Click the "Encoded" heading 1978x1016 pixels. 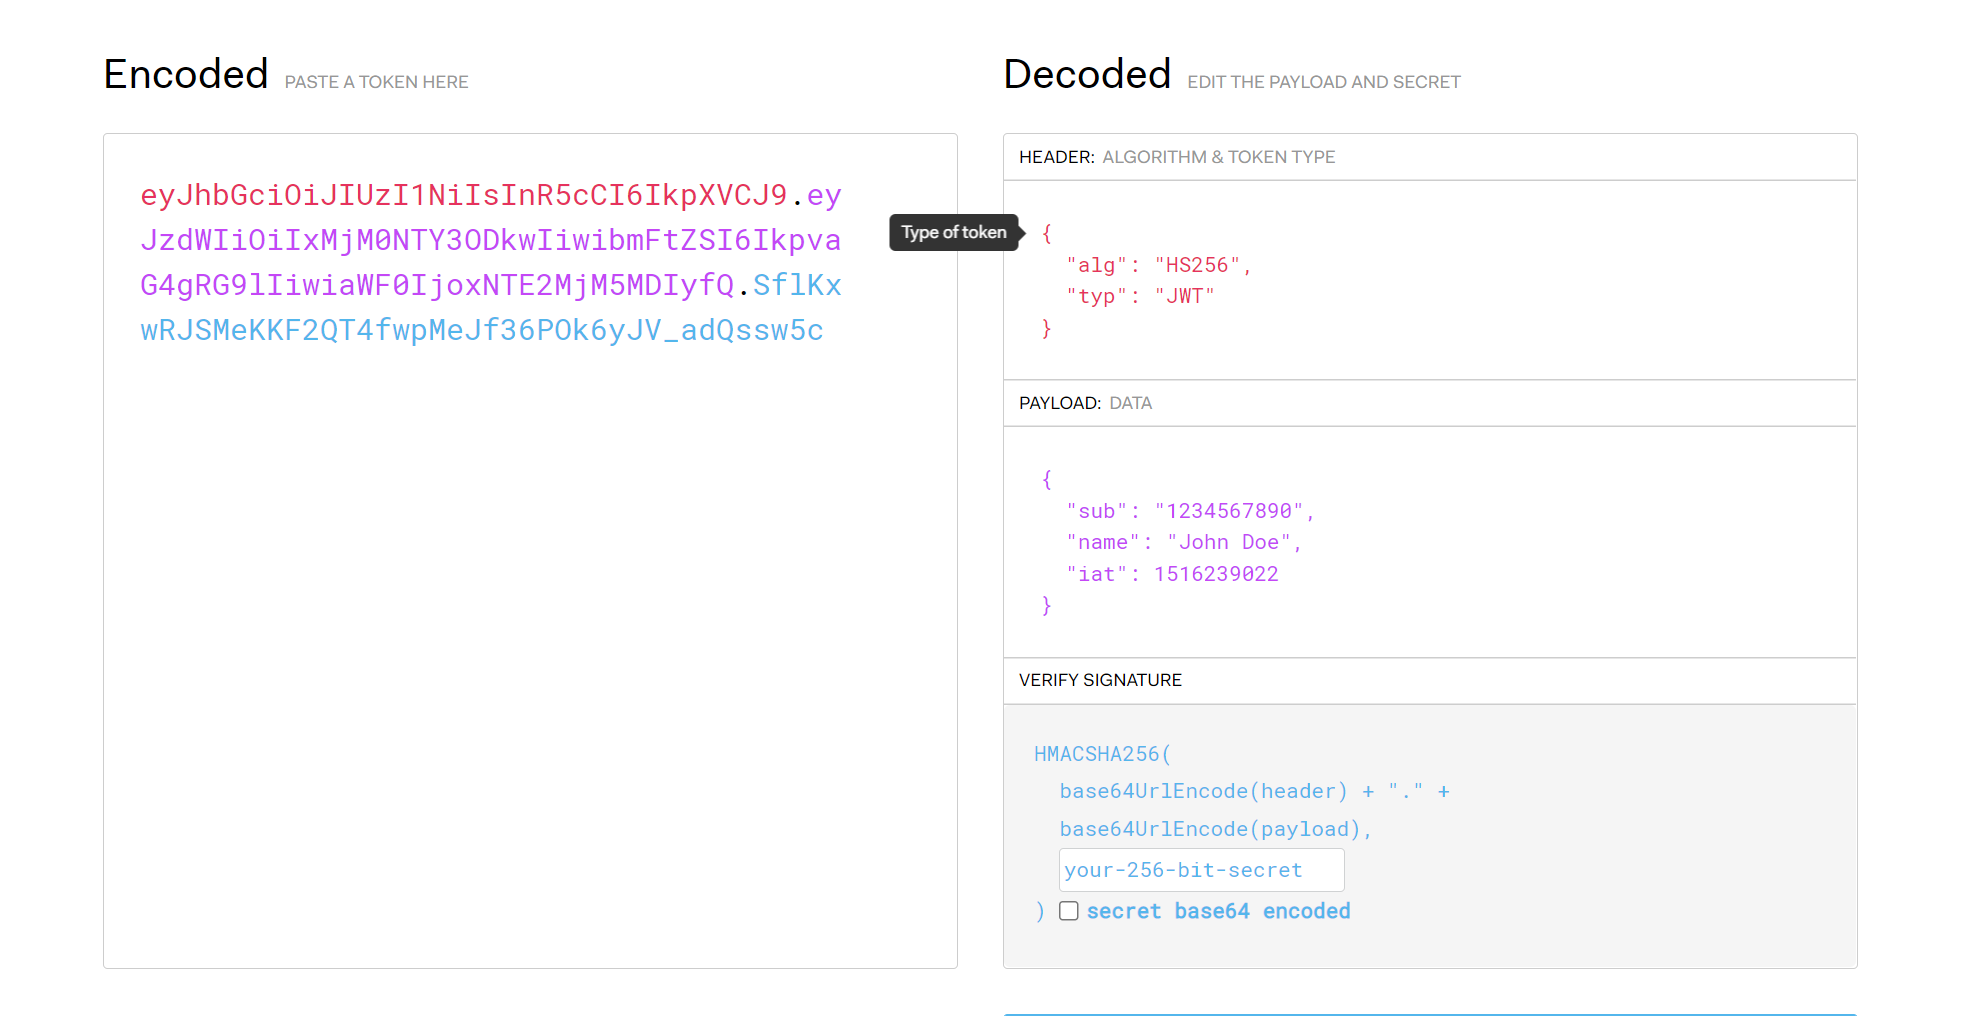coord(186,74)
